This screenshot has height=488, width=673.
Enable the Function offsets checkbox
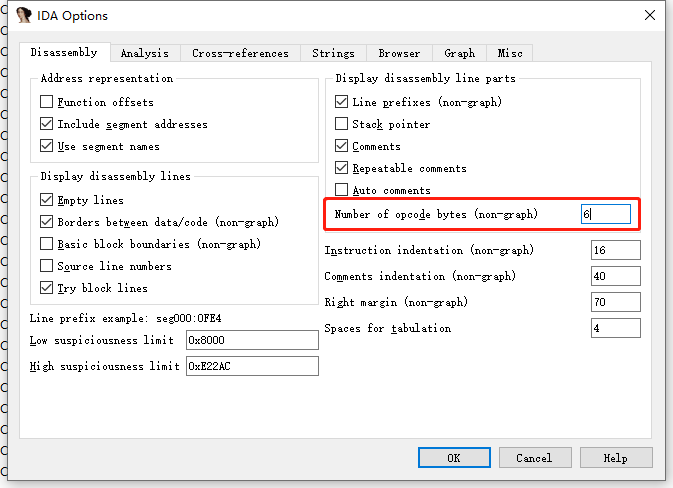click(46, 102)
